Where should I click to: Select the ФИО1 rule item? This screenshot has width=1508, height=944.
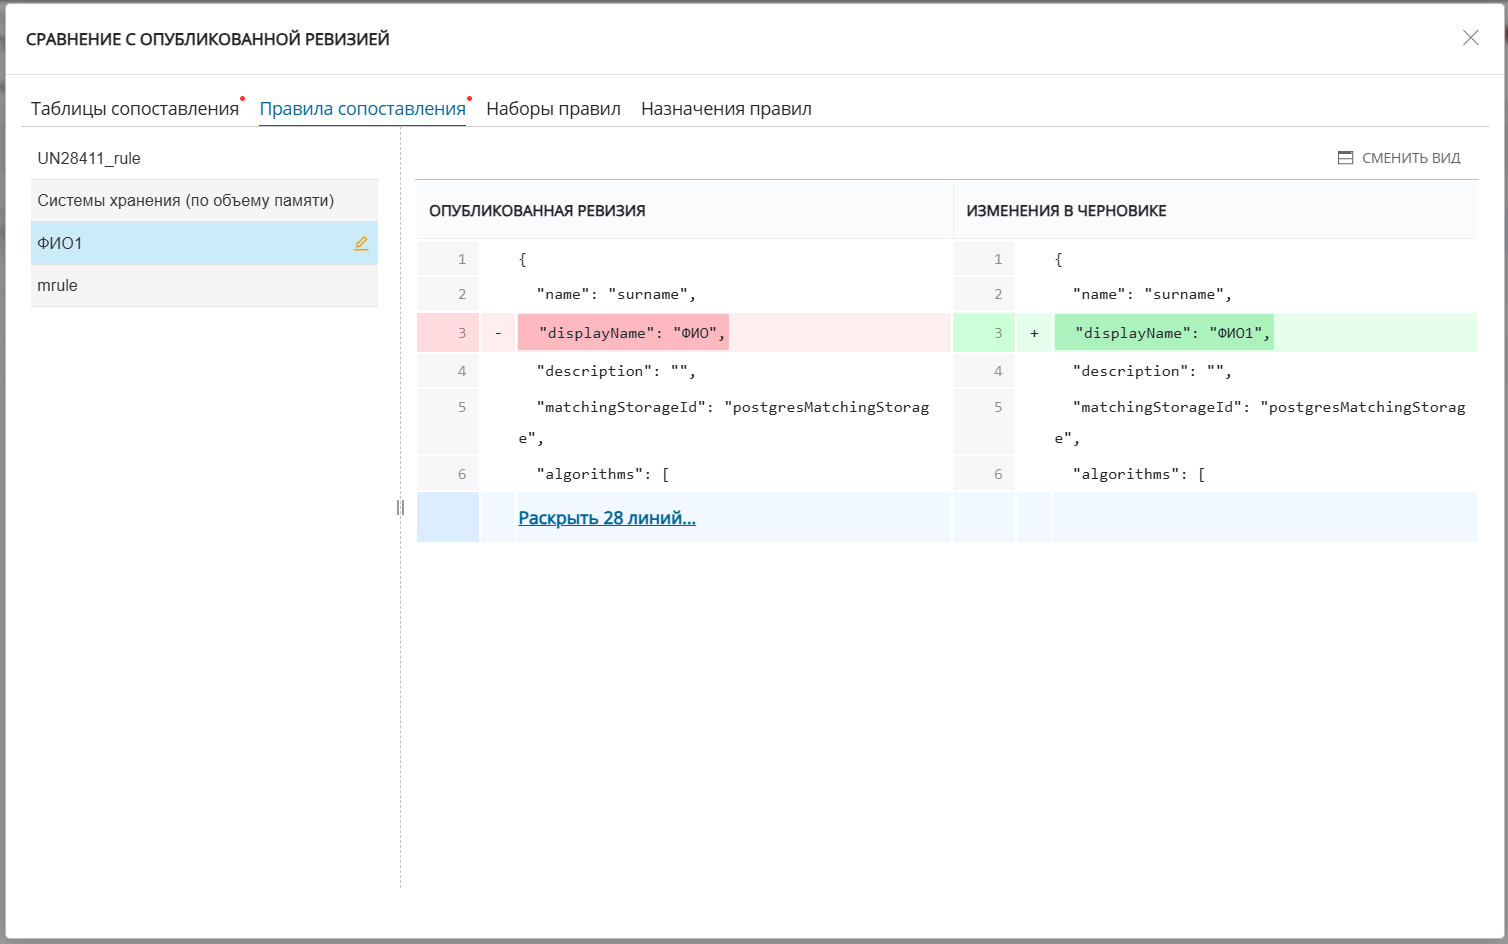[x=60, y=243]
